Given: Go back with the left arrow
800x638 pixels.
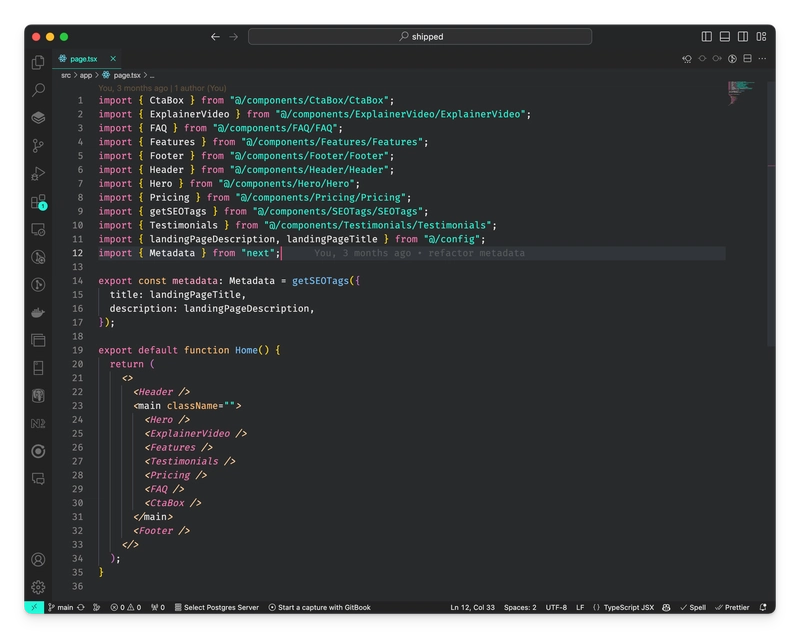Looking at the screenshot, I should click(215, 37).
